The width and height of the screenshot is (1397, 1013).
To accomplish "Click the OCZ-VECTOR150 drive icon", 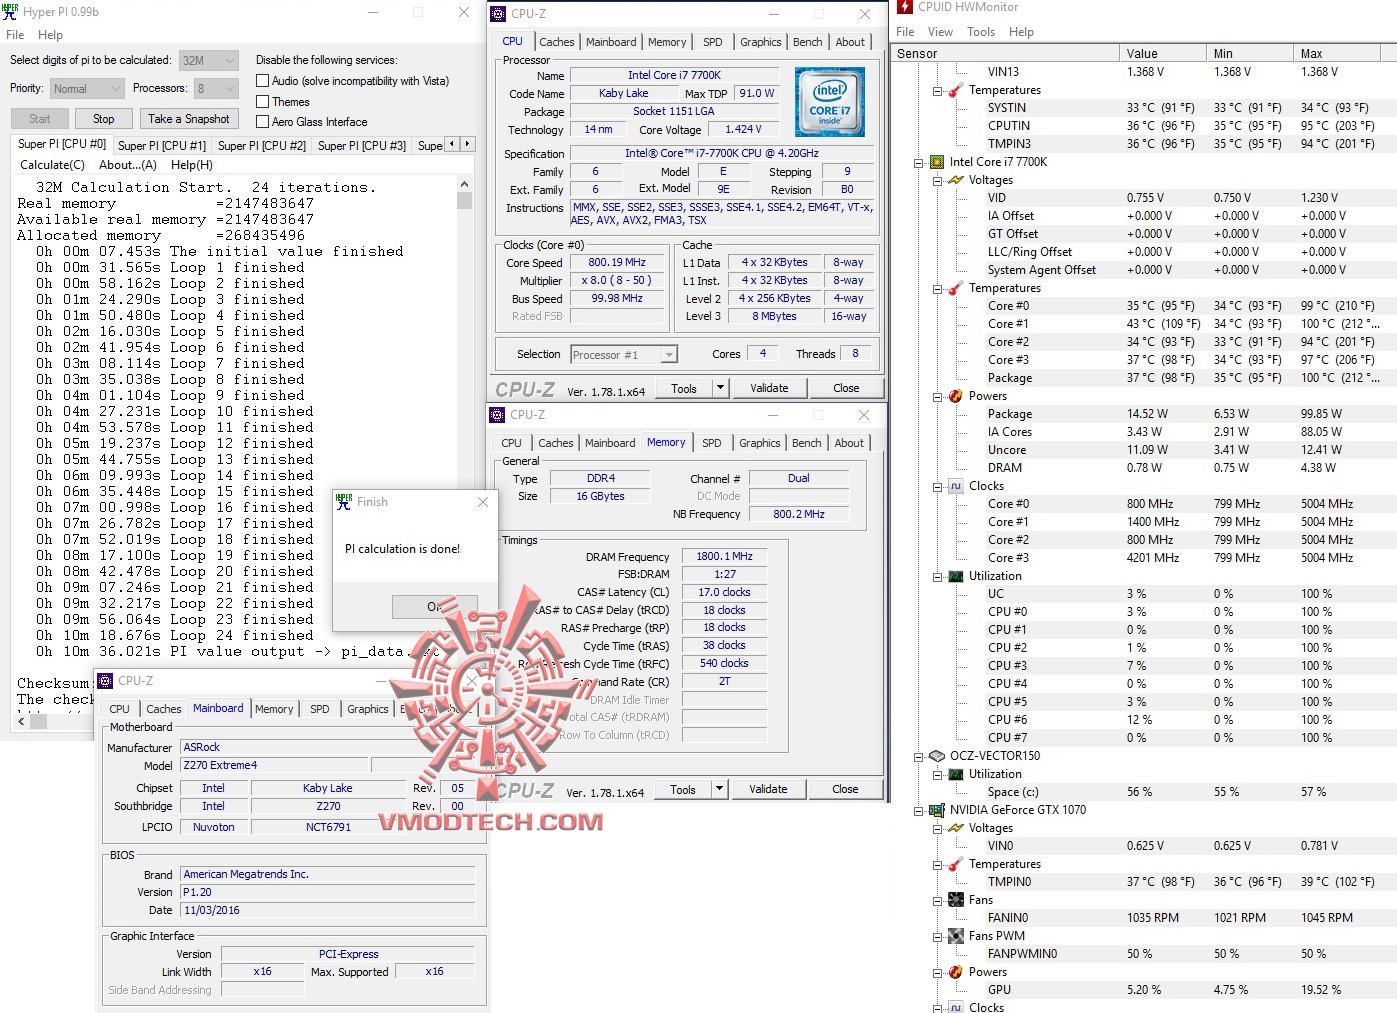I will [936, 755].
